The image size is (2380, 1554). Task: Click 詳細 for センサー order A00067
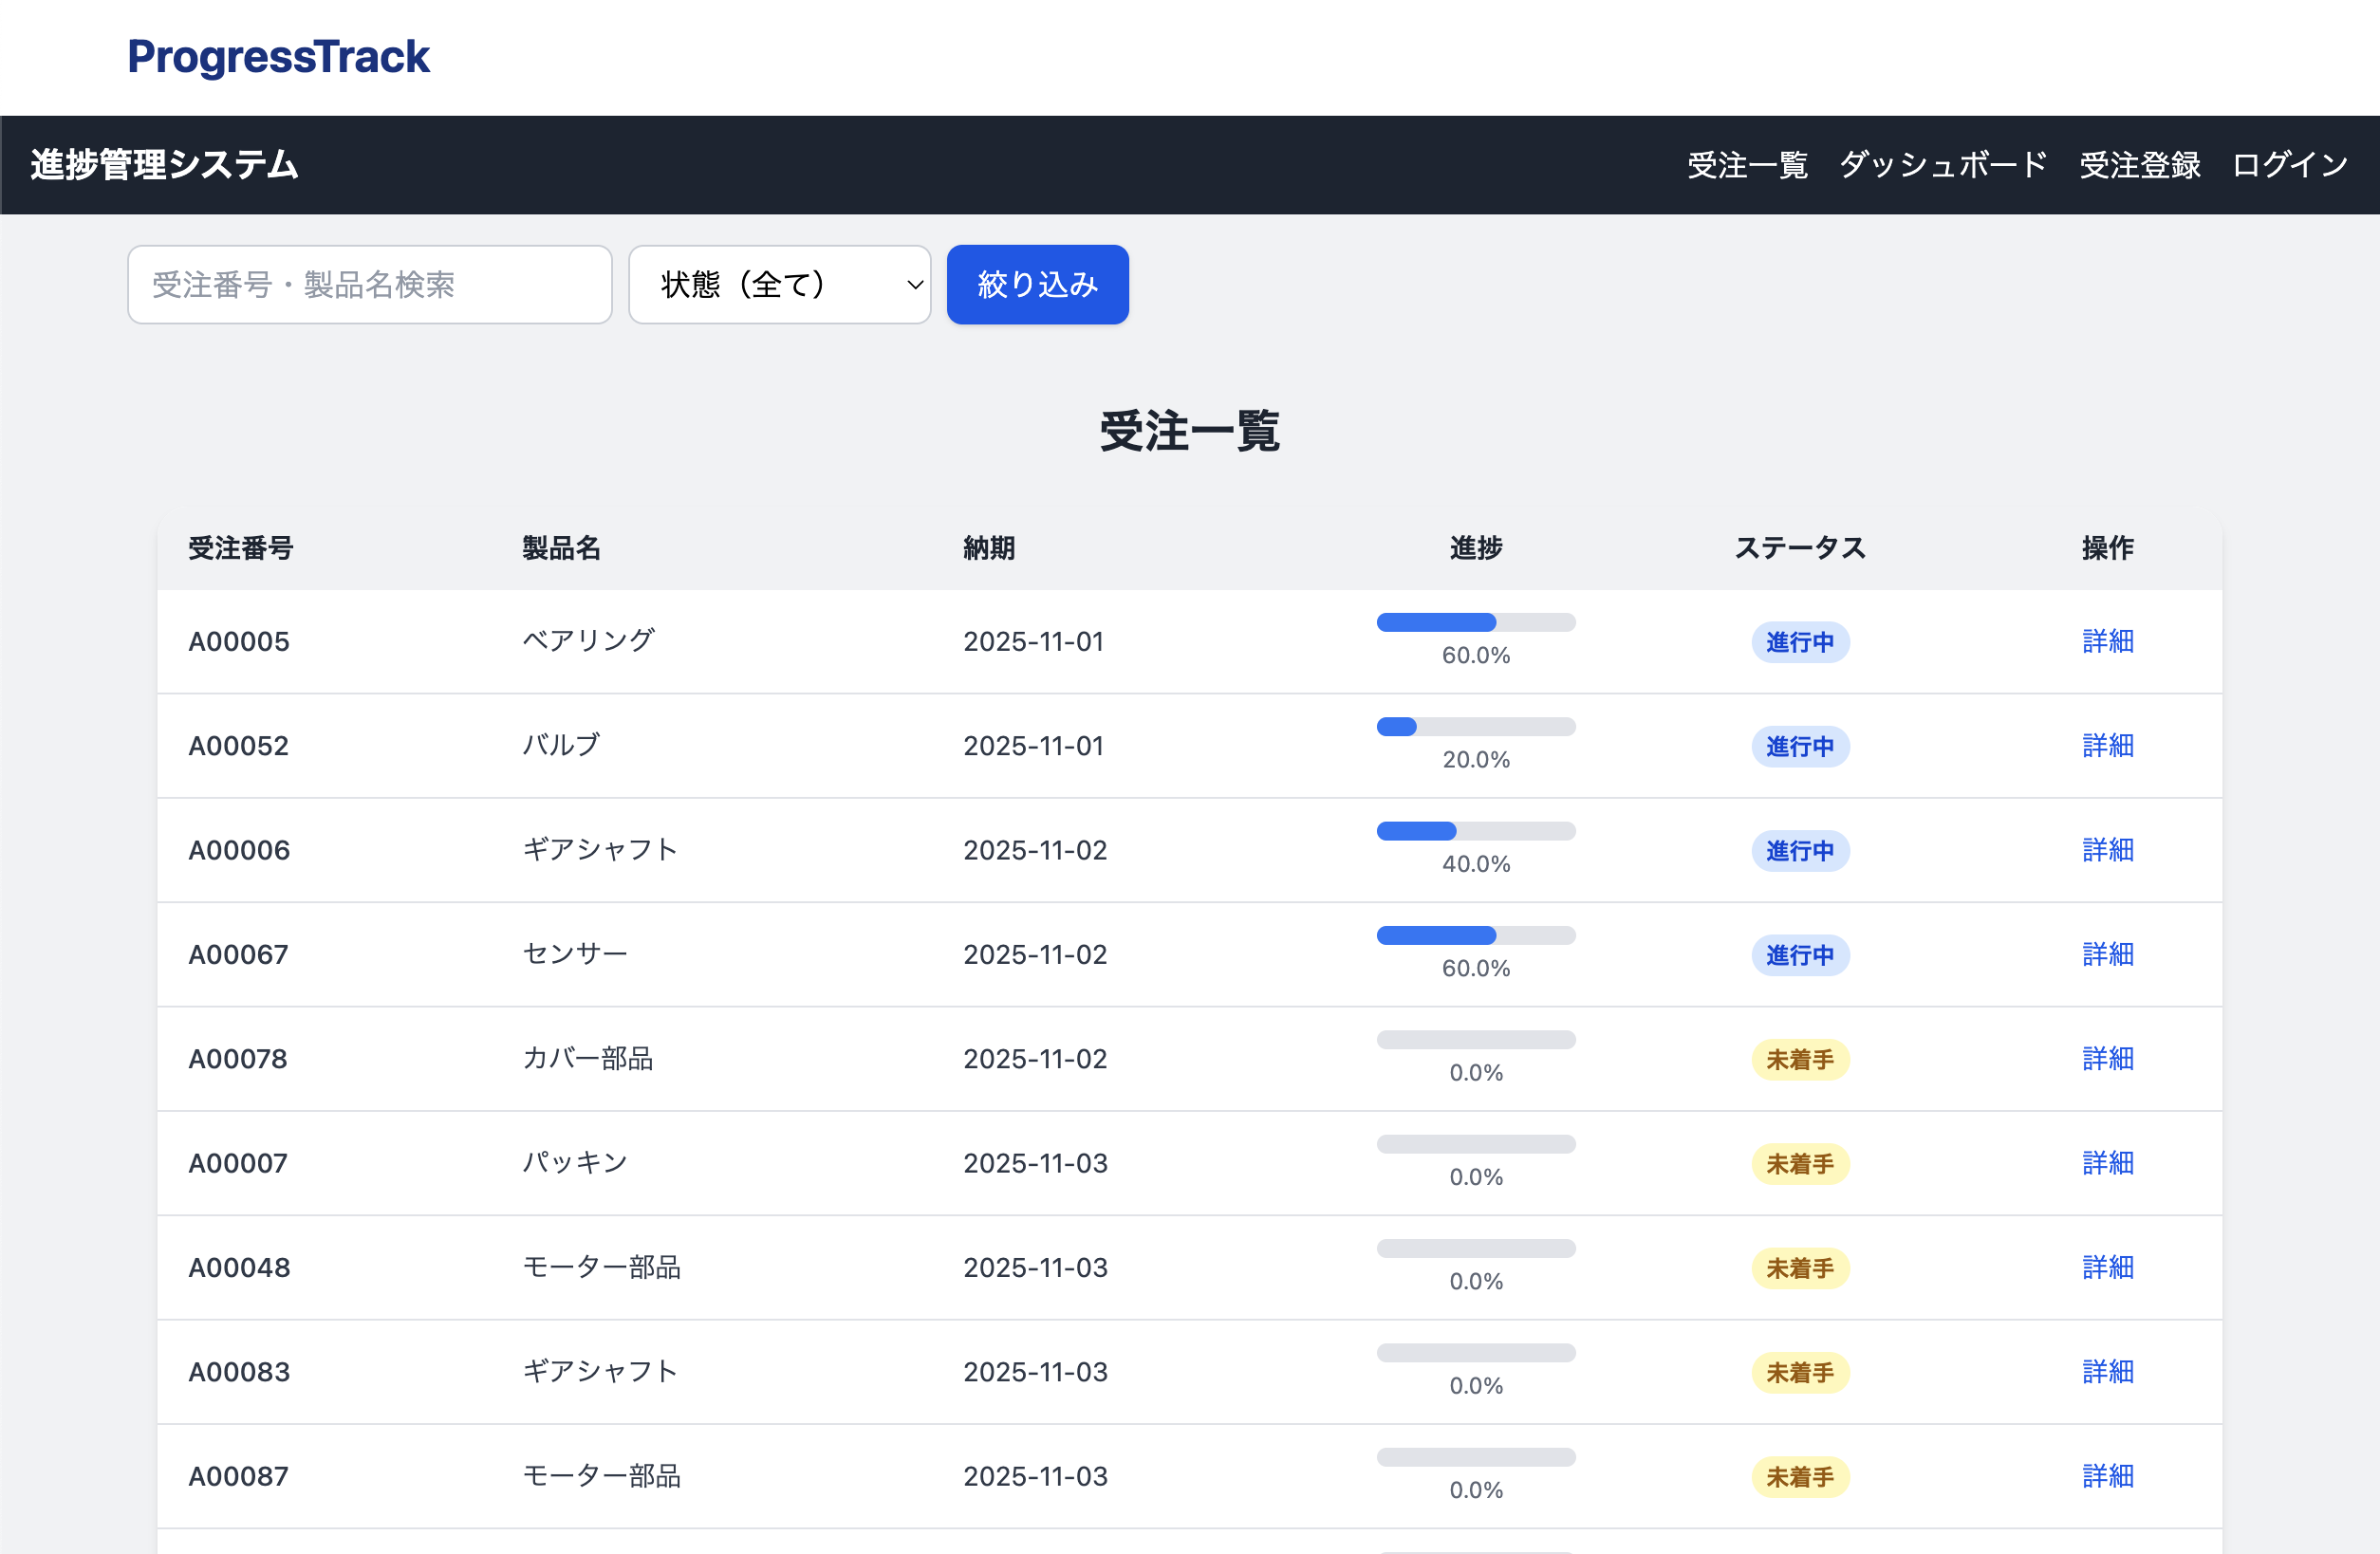tap(2107, 954)
